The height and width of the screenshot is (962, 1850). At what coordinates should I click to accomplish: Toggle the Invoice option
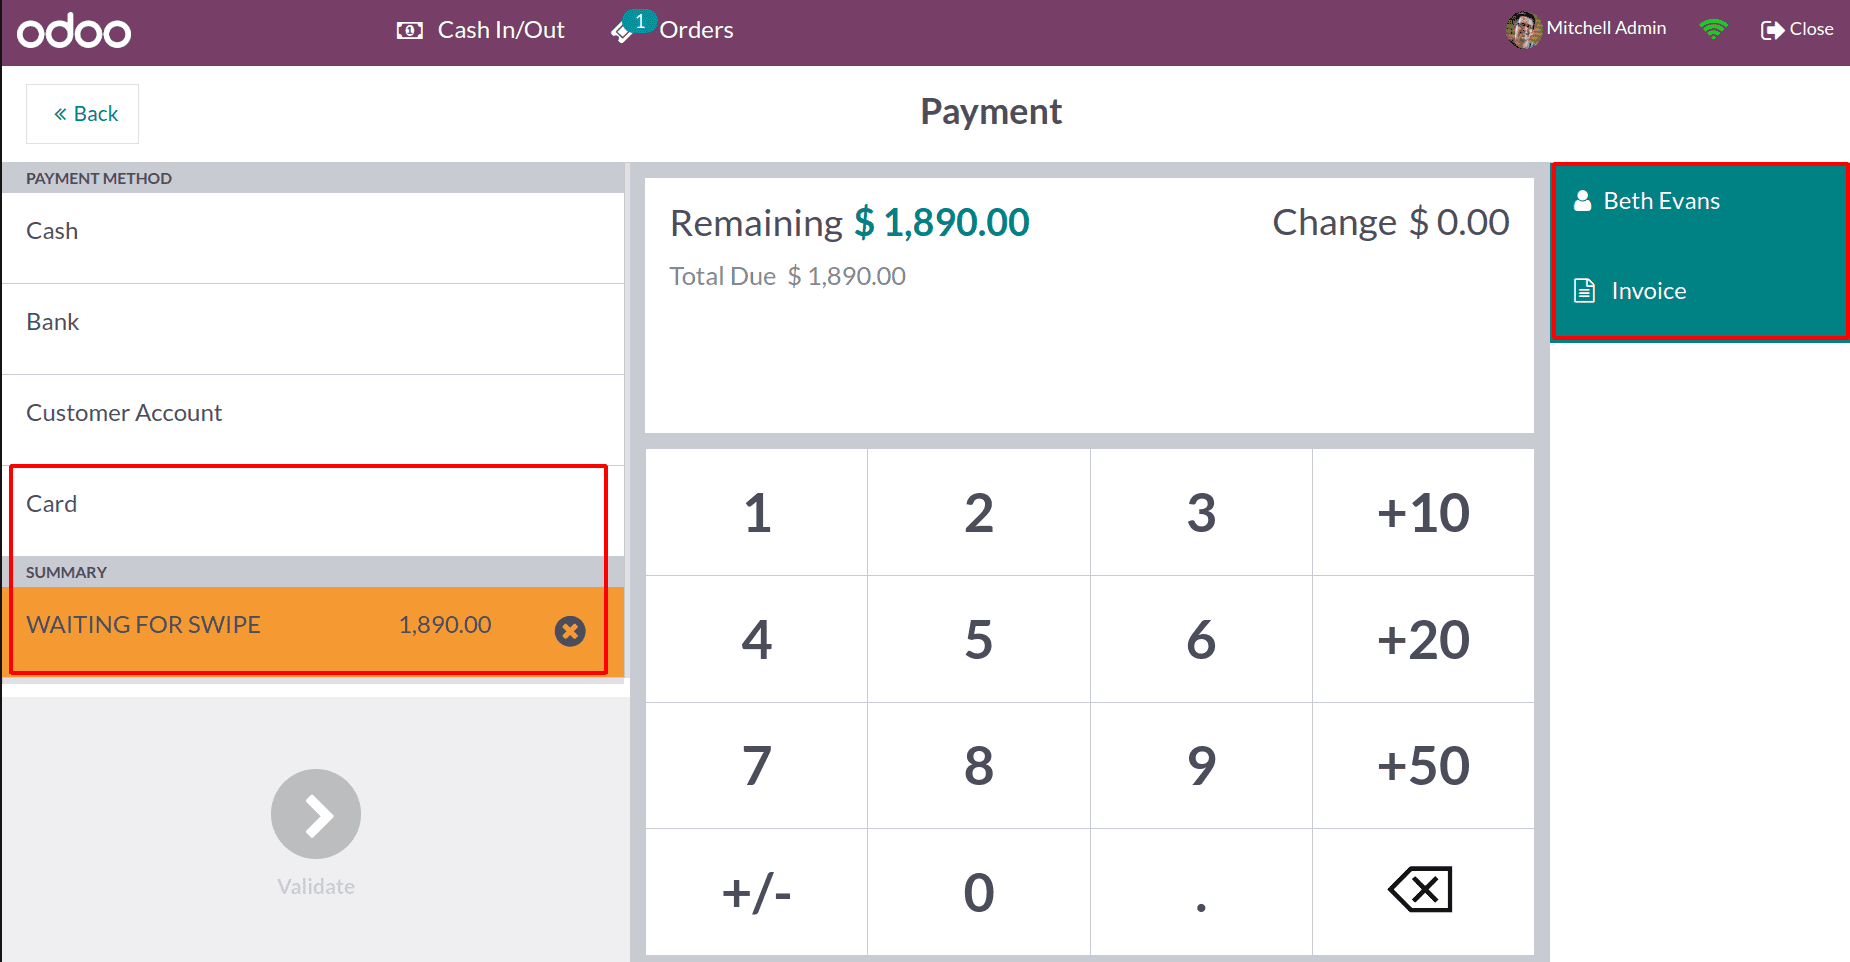(1648, 291)
